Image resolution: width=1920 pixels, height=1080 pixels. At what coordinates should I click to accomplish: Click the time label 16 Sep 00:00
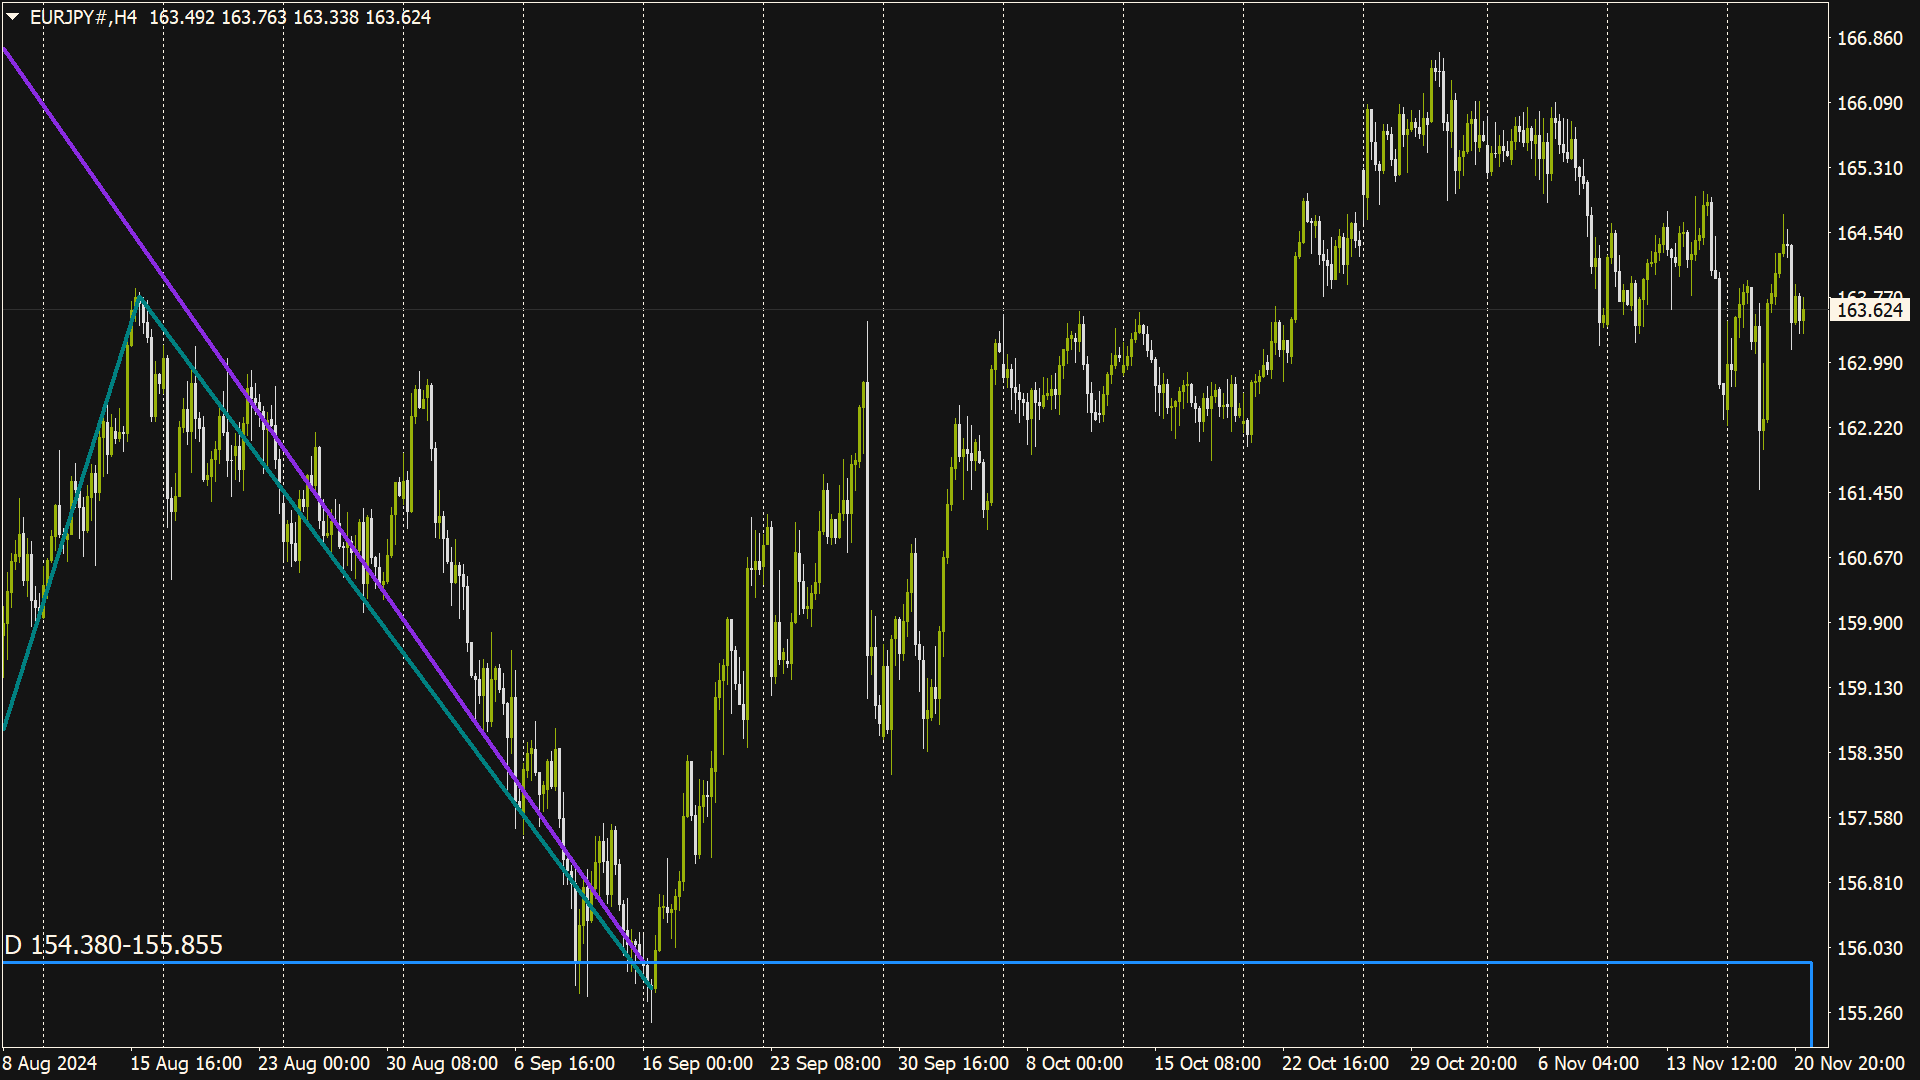tap(697, 1063)
